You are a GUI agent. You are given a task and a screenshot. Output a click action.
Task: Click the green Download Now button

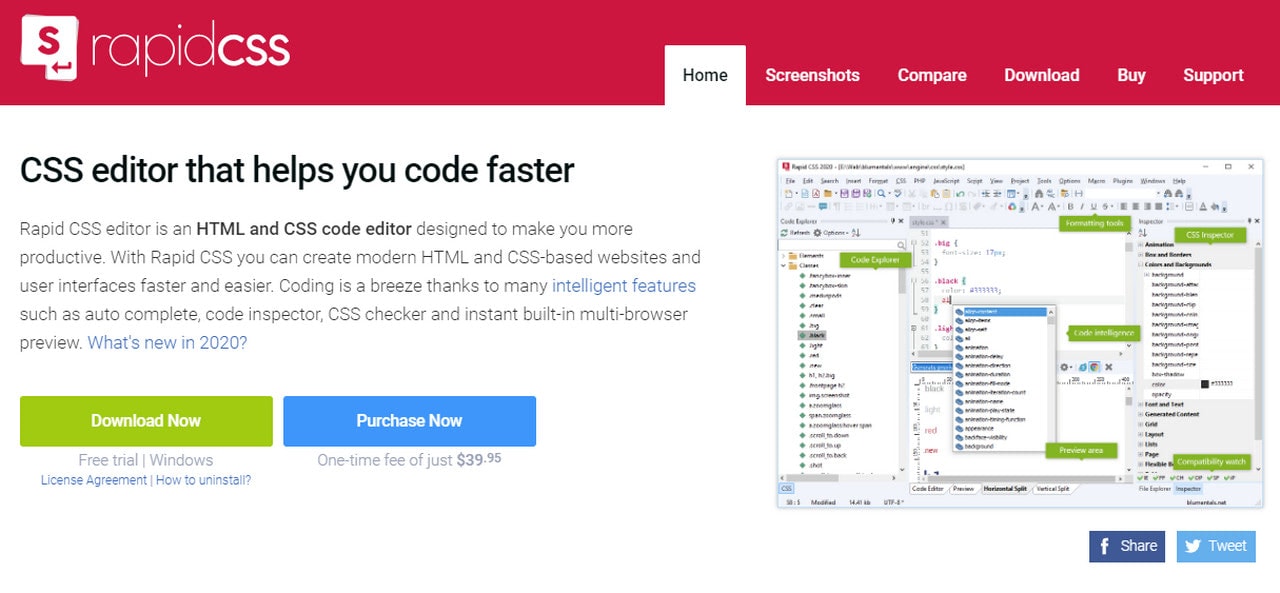146,421
